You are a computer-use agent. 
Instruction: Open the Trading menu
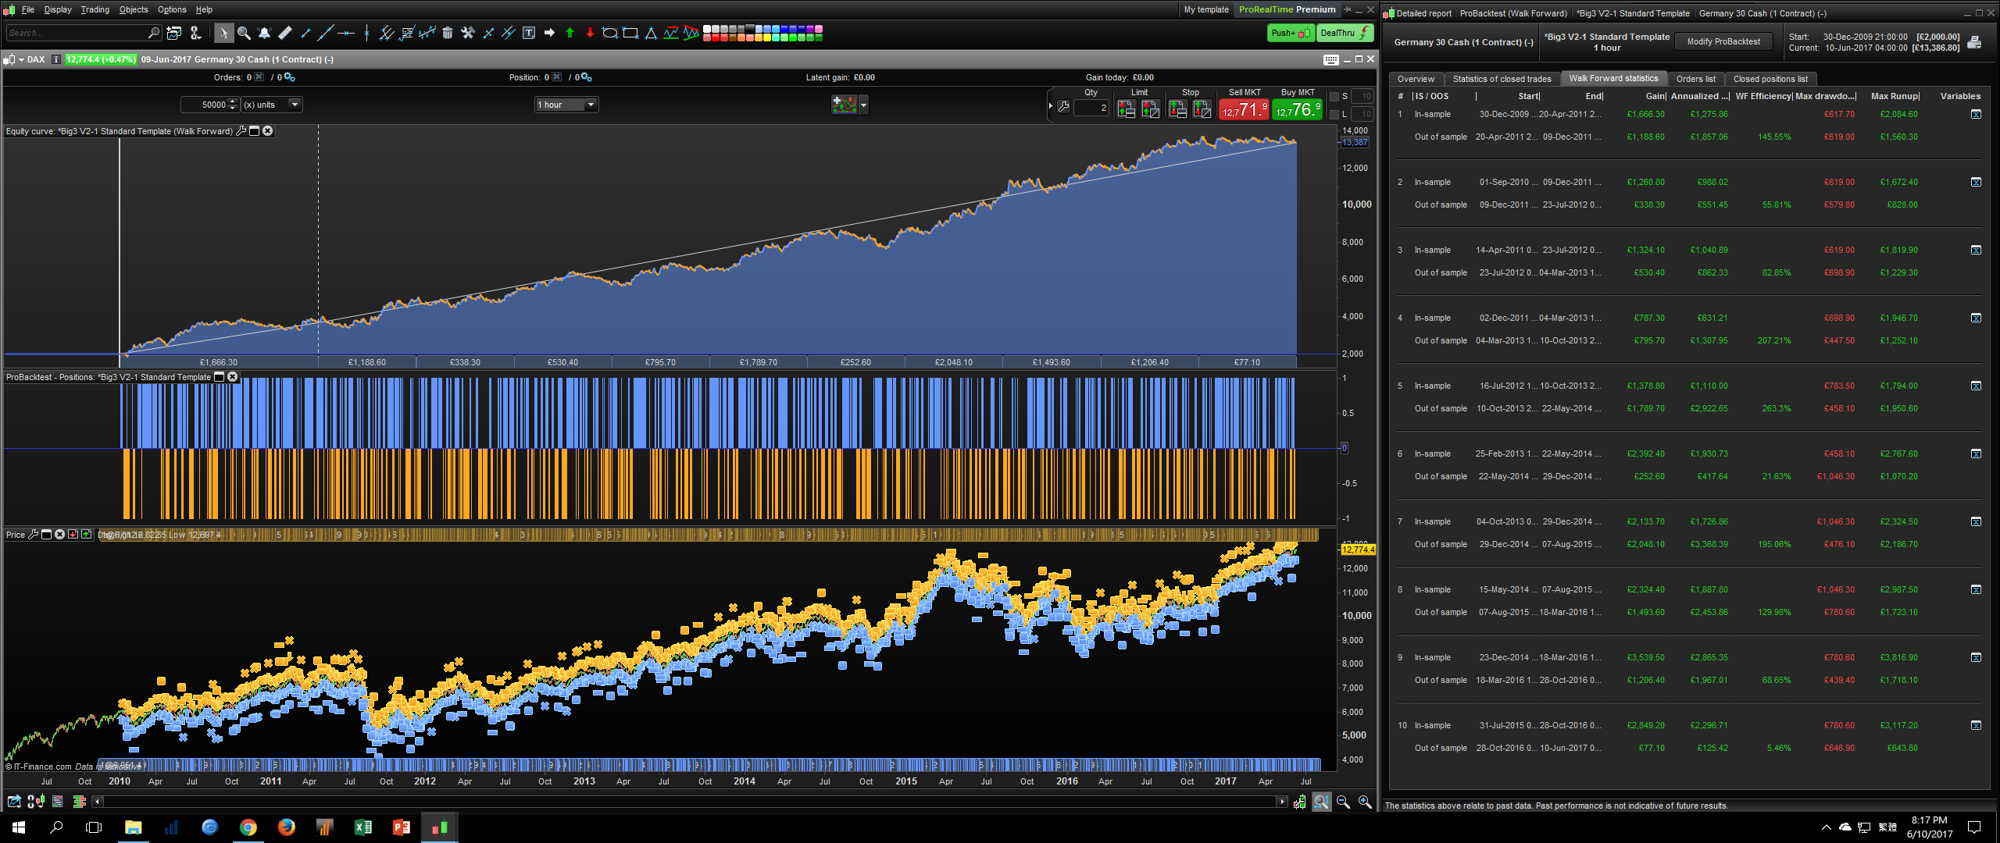tap(95, 10)
